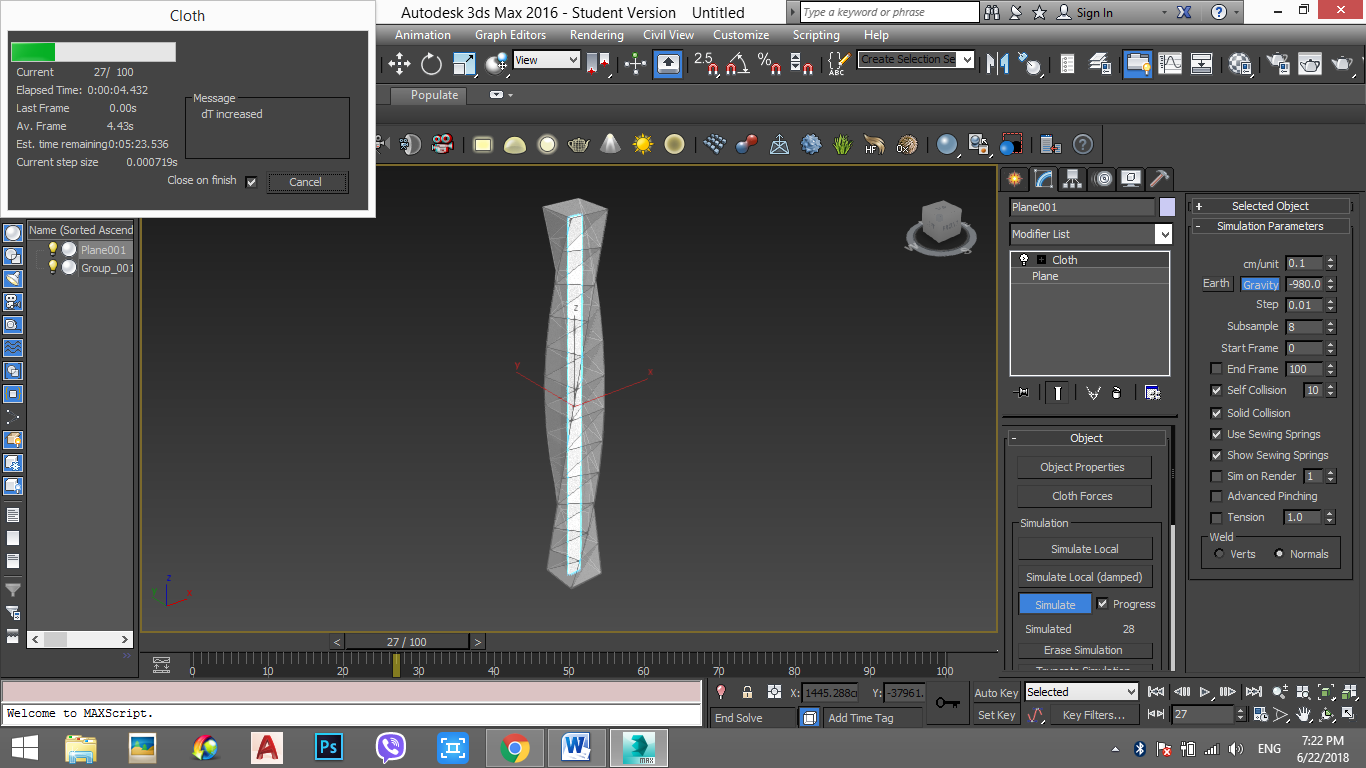Viewport: 1366px width, 768px height.
Task: Play the animation
Action: tap(1205, 692)
